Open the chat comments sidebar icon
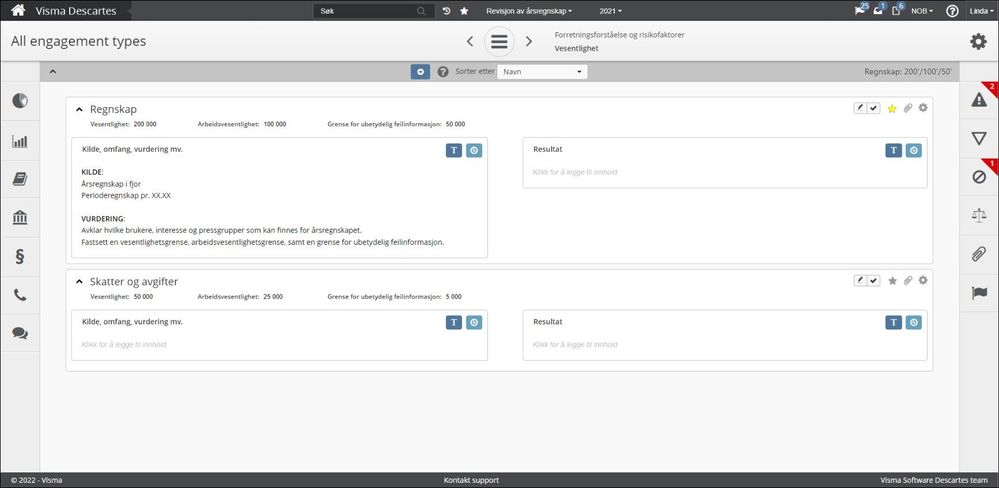The height and width of the screenshot is (488, 999). coord(20,333)
